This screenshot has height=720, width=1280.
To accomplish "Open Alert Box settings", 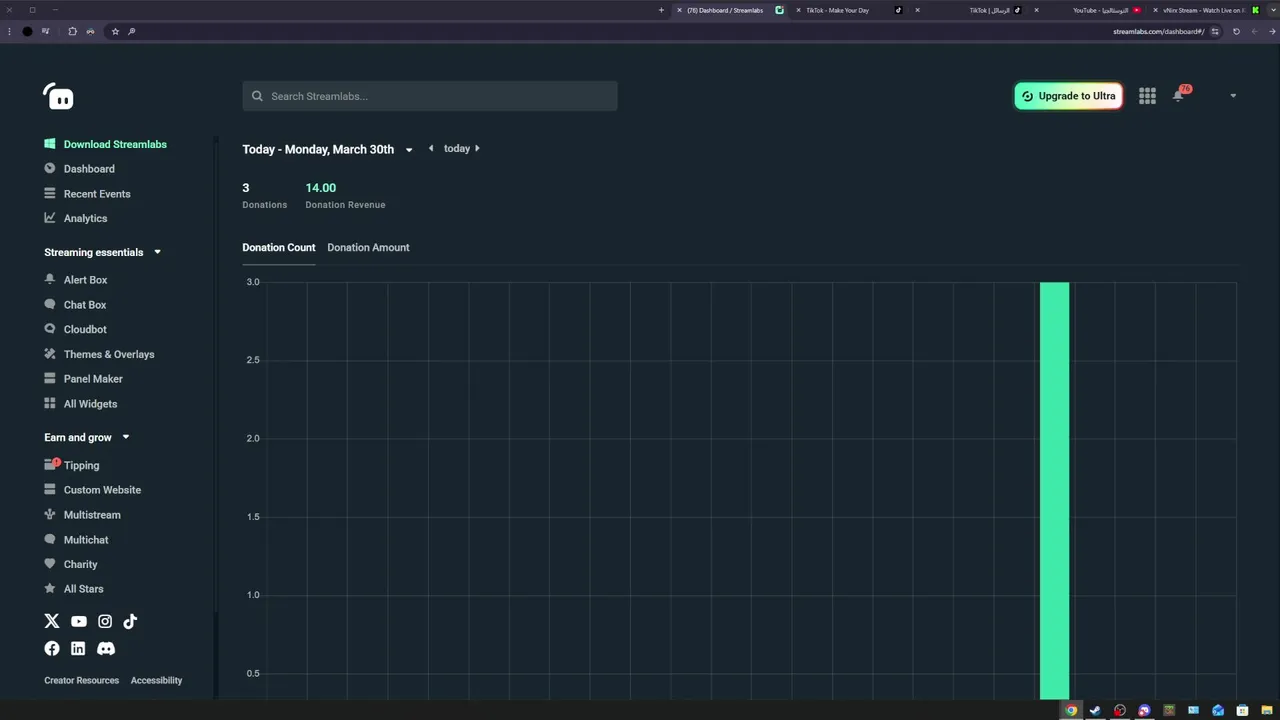I will tap(85, 280).
